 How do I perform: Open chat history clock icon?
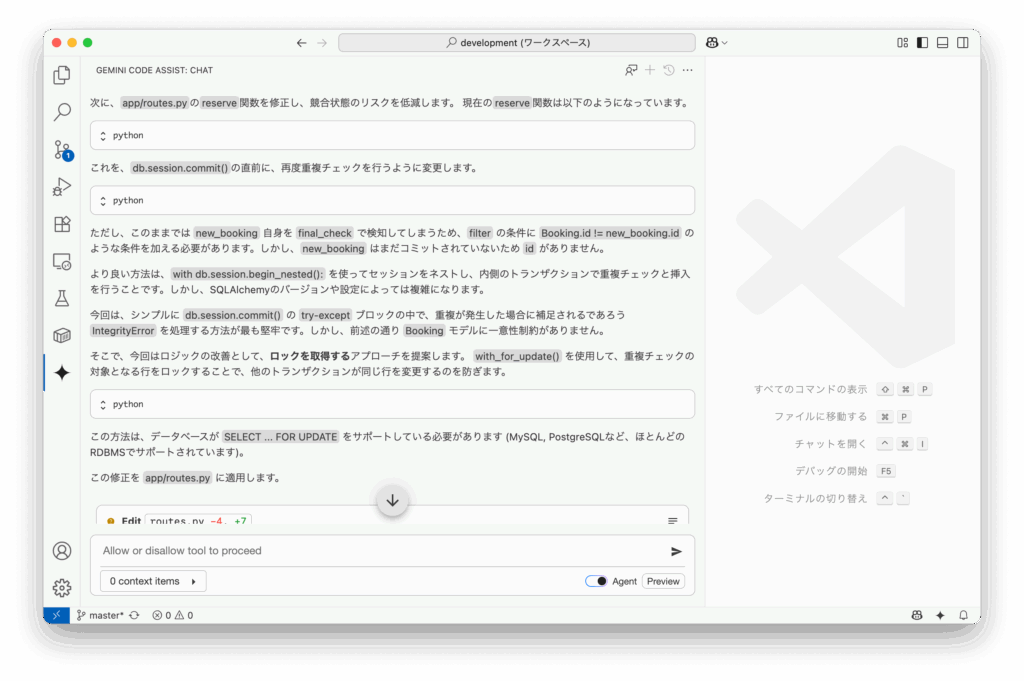[x=669, y=70]
